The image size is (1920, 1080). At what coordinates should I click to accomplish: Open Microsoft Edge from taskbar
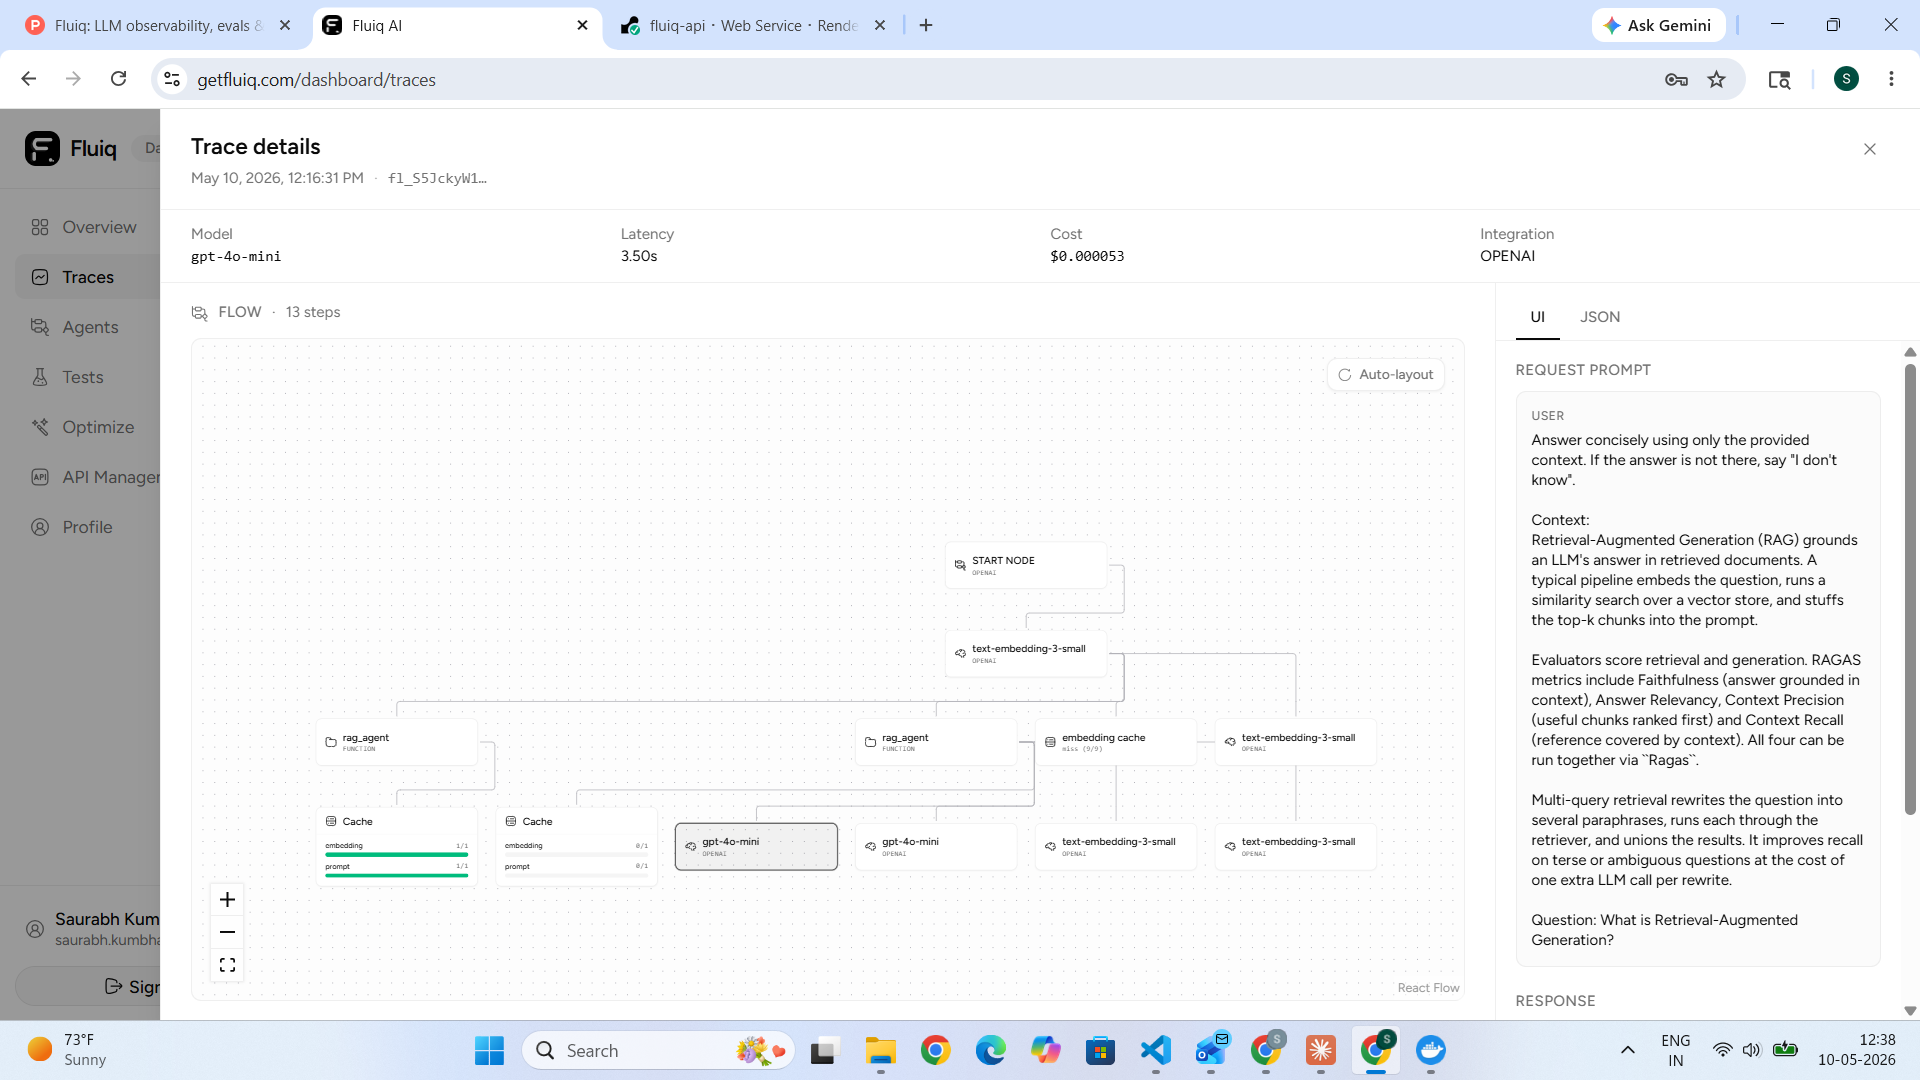coord(990,1050)
